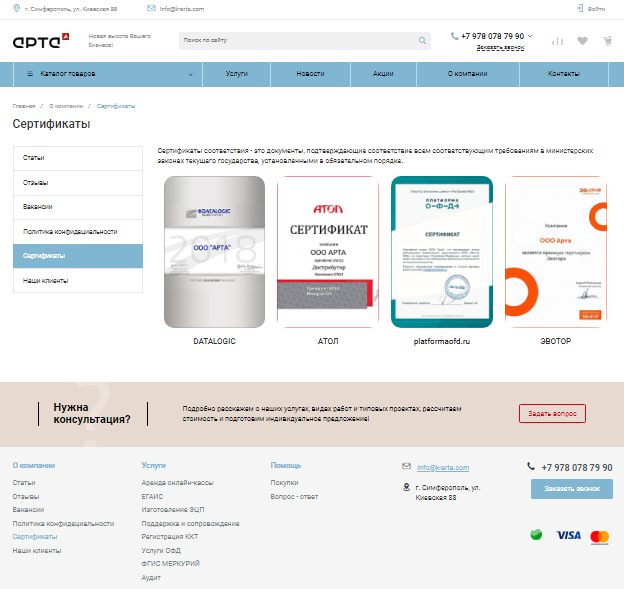
Task: Open footer ФГИС МЕРКУРИЙ link
Action: (171, 564)
